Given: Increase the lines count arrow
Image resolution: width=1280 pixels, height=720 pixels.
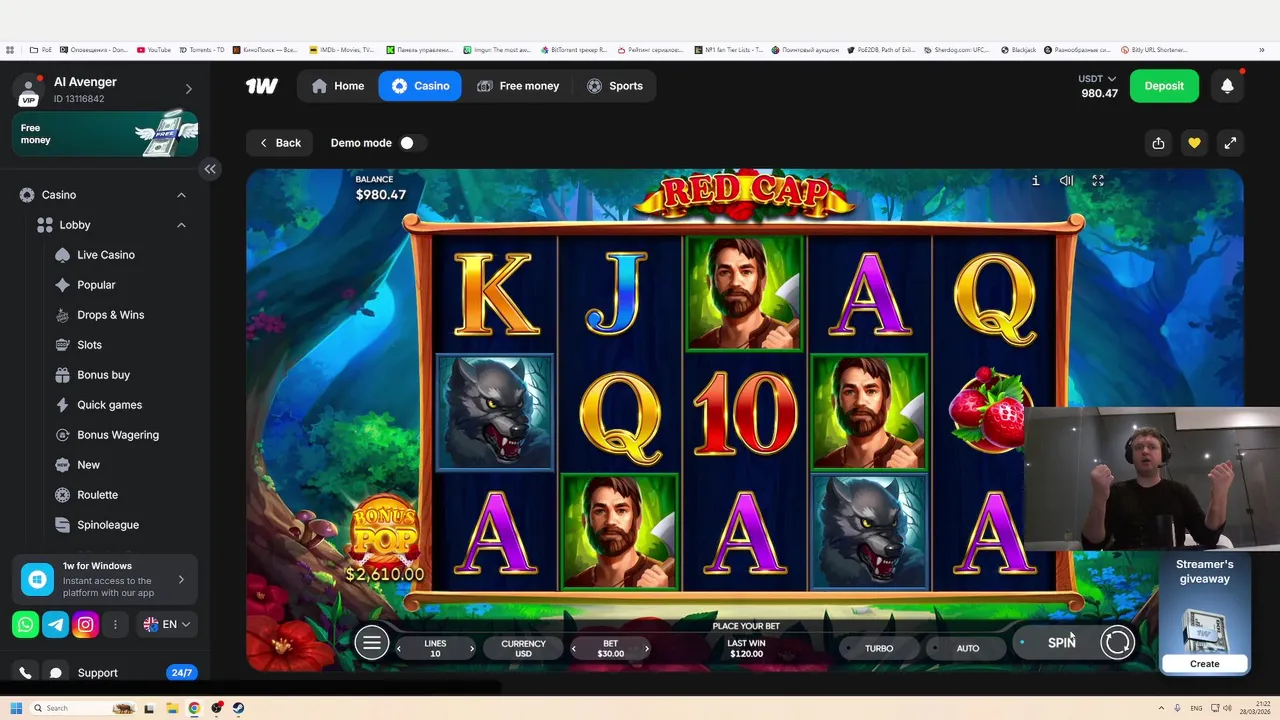Looking at the screenshot, I should tap(472, 649).
